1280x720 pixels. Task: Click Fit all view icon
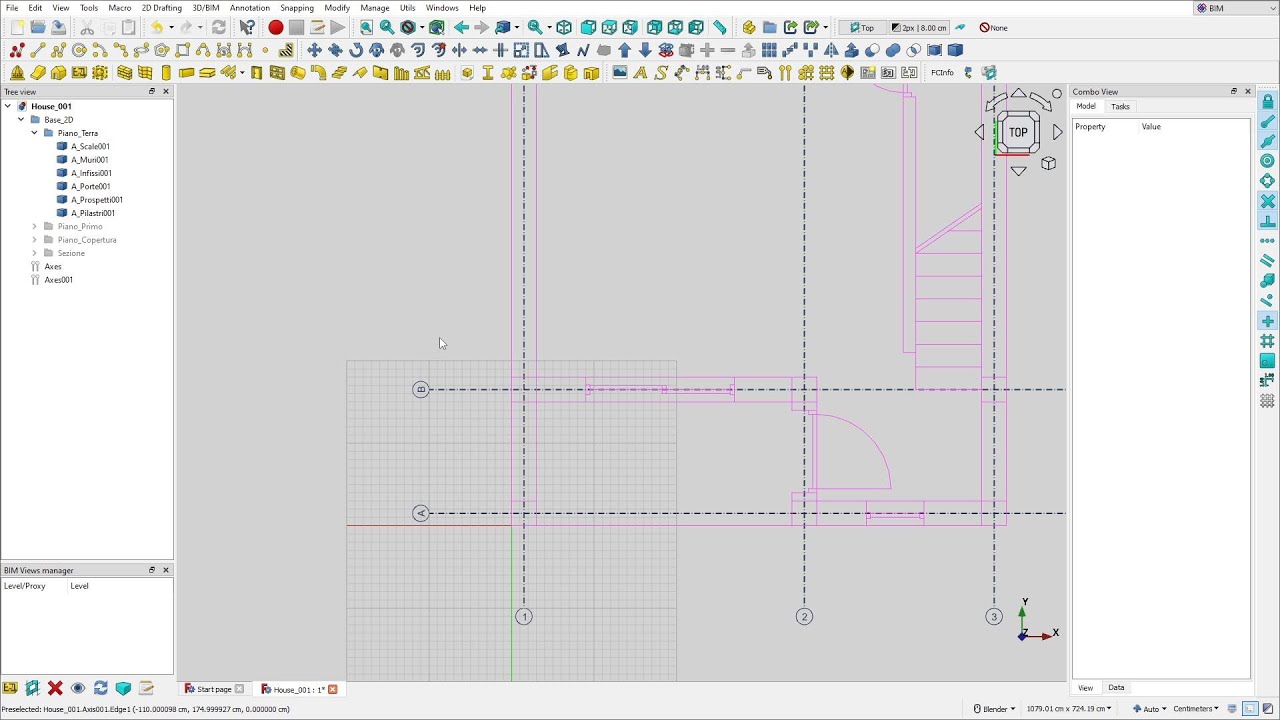366,27
